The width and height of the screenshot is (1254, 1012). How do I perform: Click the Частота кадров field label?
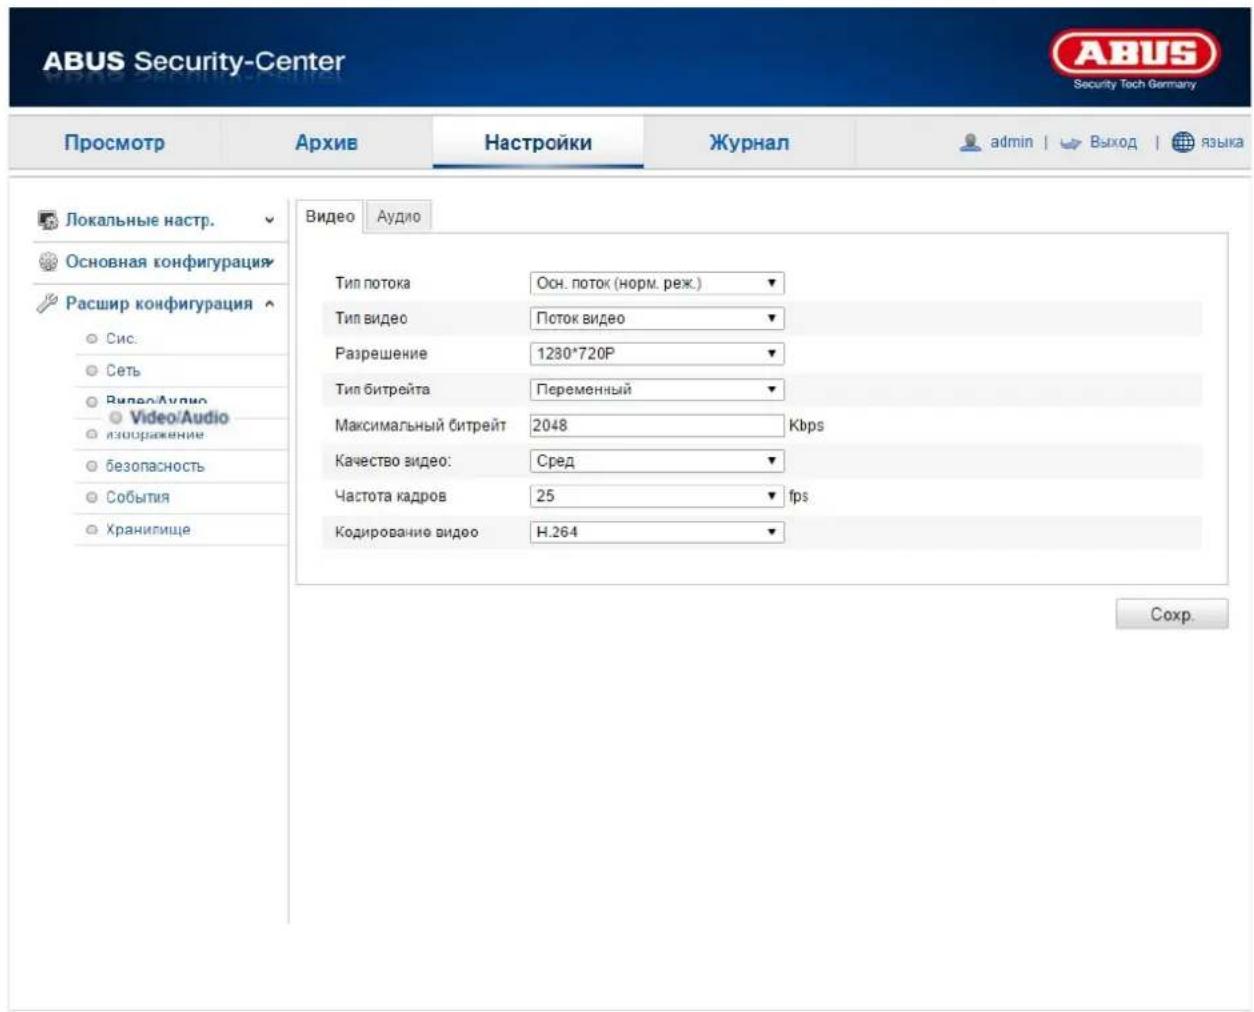391,496
